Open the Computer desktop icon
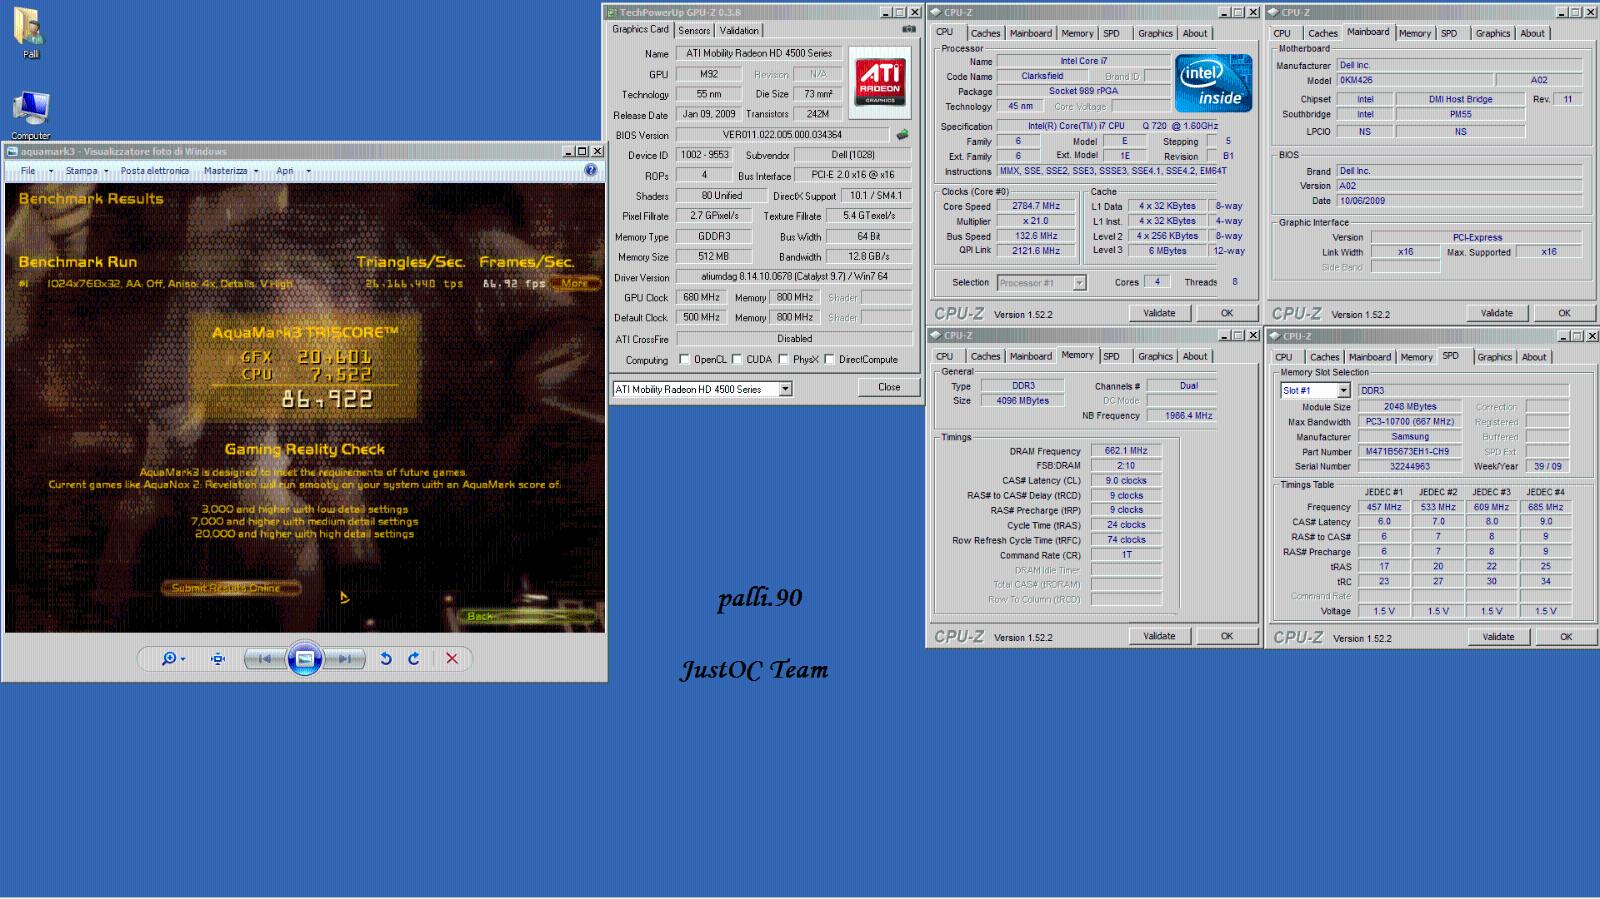Viewport: 1600px width, 899px height. click(30, 116)
